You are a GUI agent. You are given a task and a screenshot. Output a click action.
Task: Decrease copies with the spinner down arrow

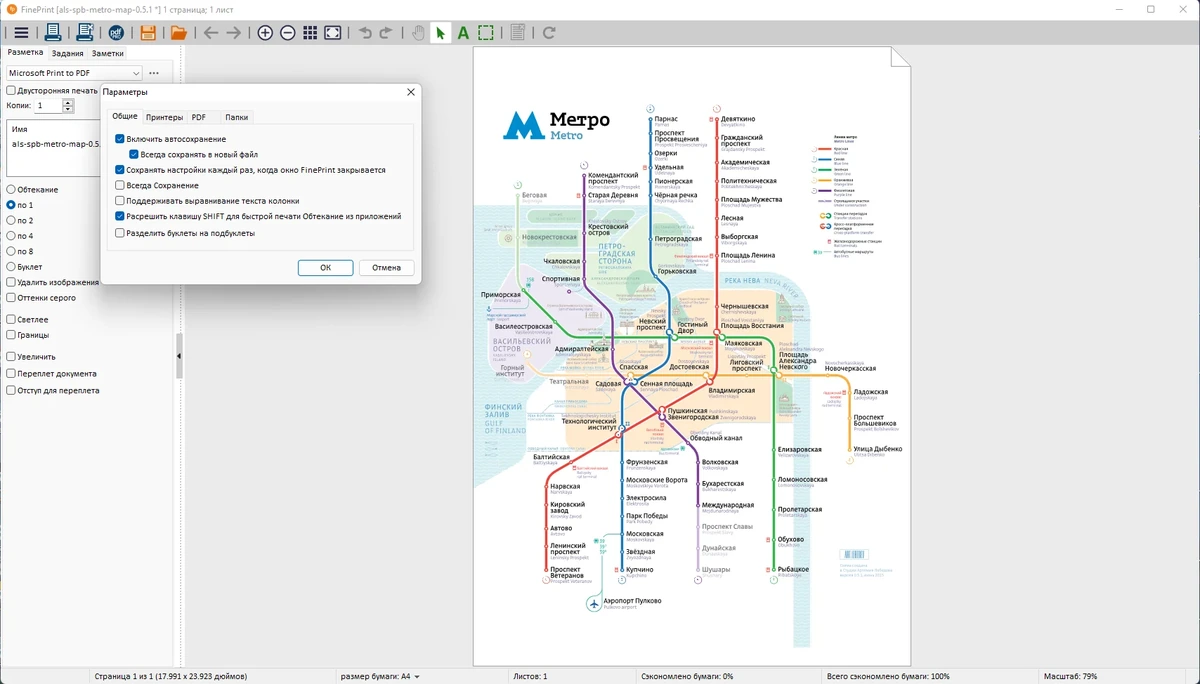tap(68, 109)
